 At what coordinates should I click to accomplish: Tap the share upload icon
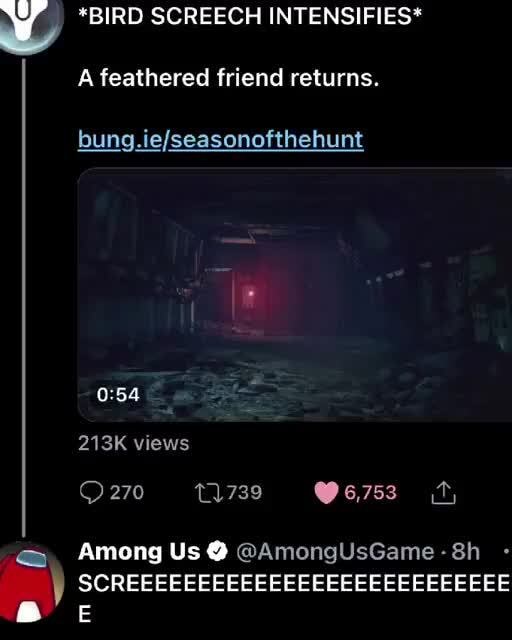443,493
